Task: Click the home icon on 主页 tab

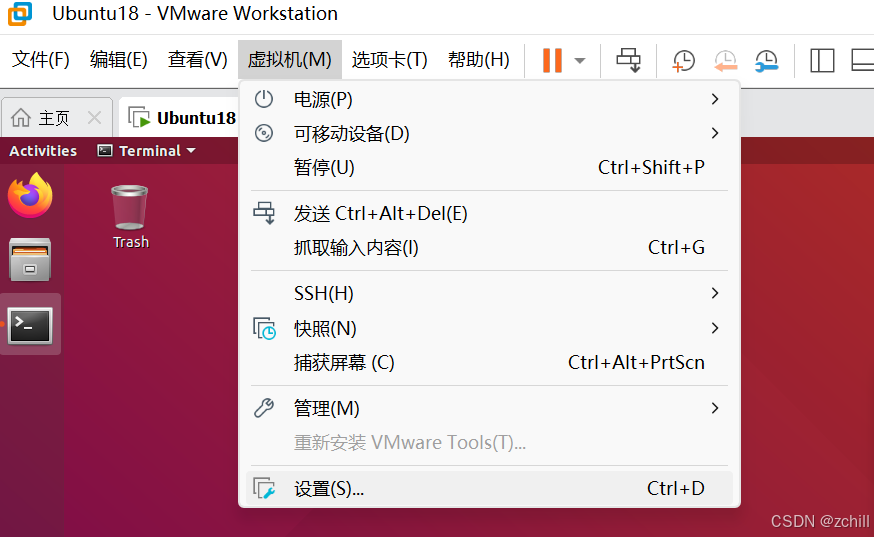Action: tap(21, 118)
